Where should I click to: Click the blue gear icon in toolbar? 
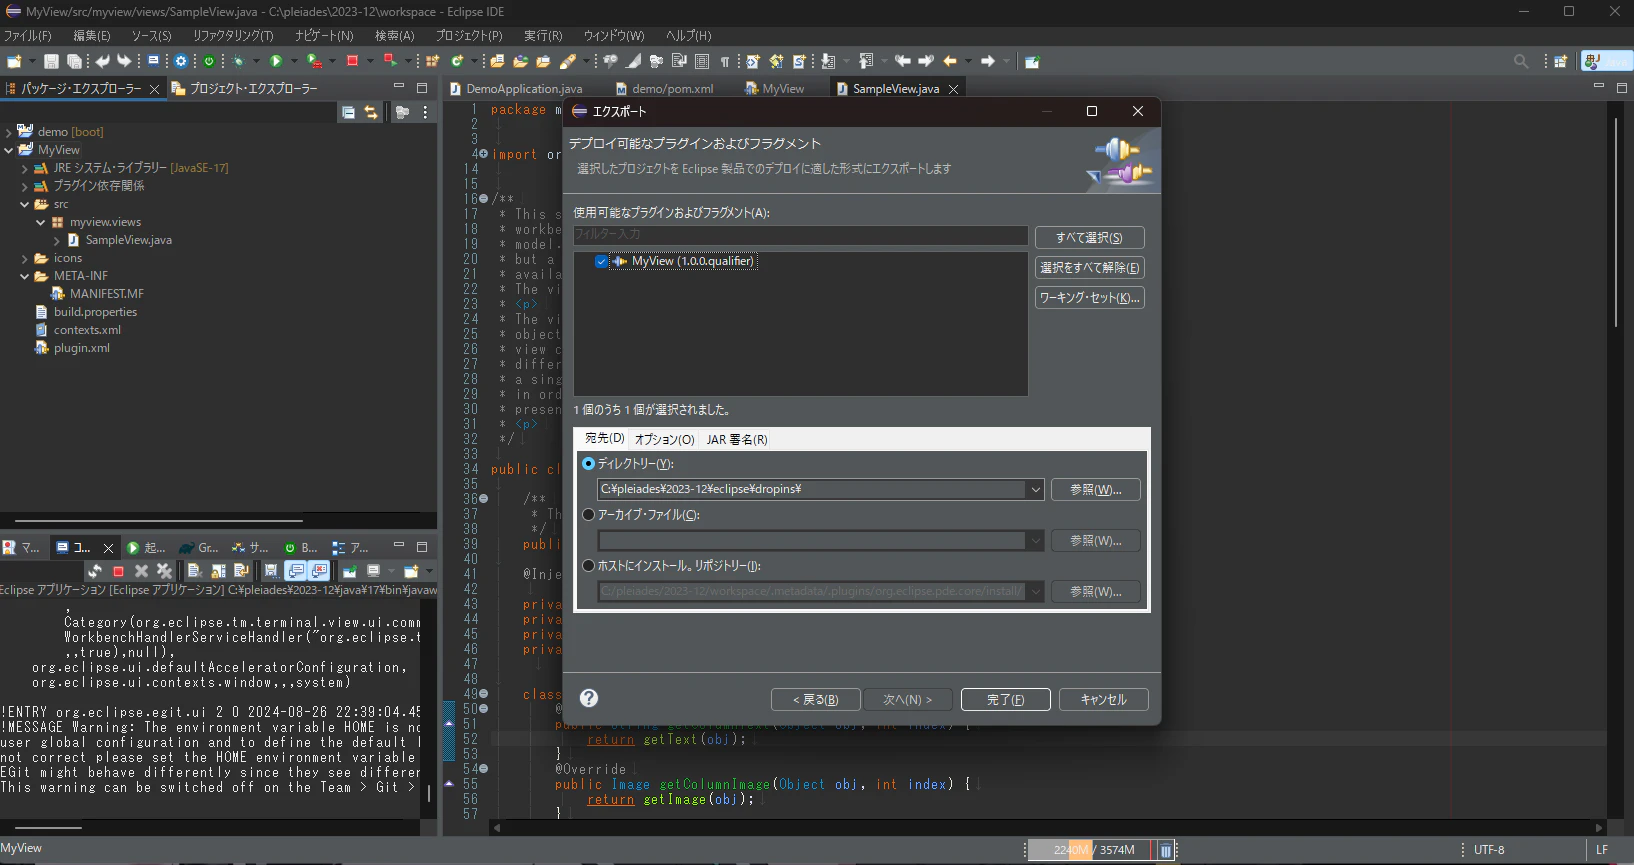[x=181, y=61]
